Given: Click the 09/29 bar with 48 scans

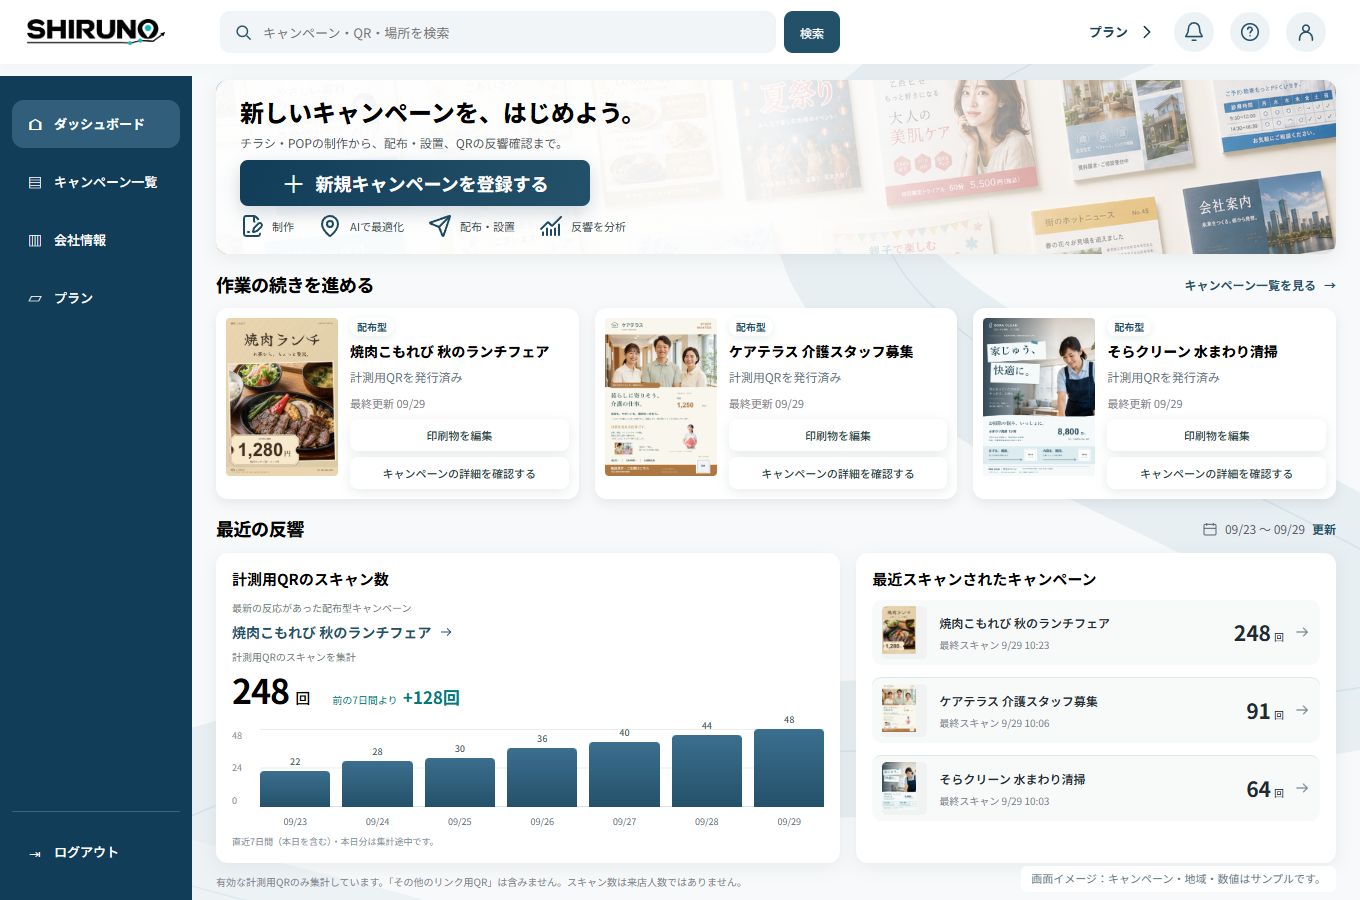Looking at the screenshot, I should pos(789,768).
